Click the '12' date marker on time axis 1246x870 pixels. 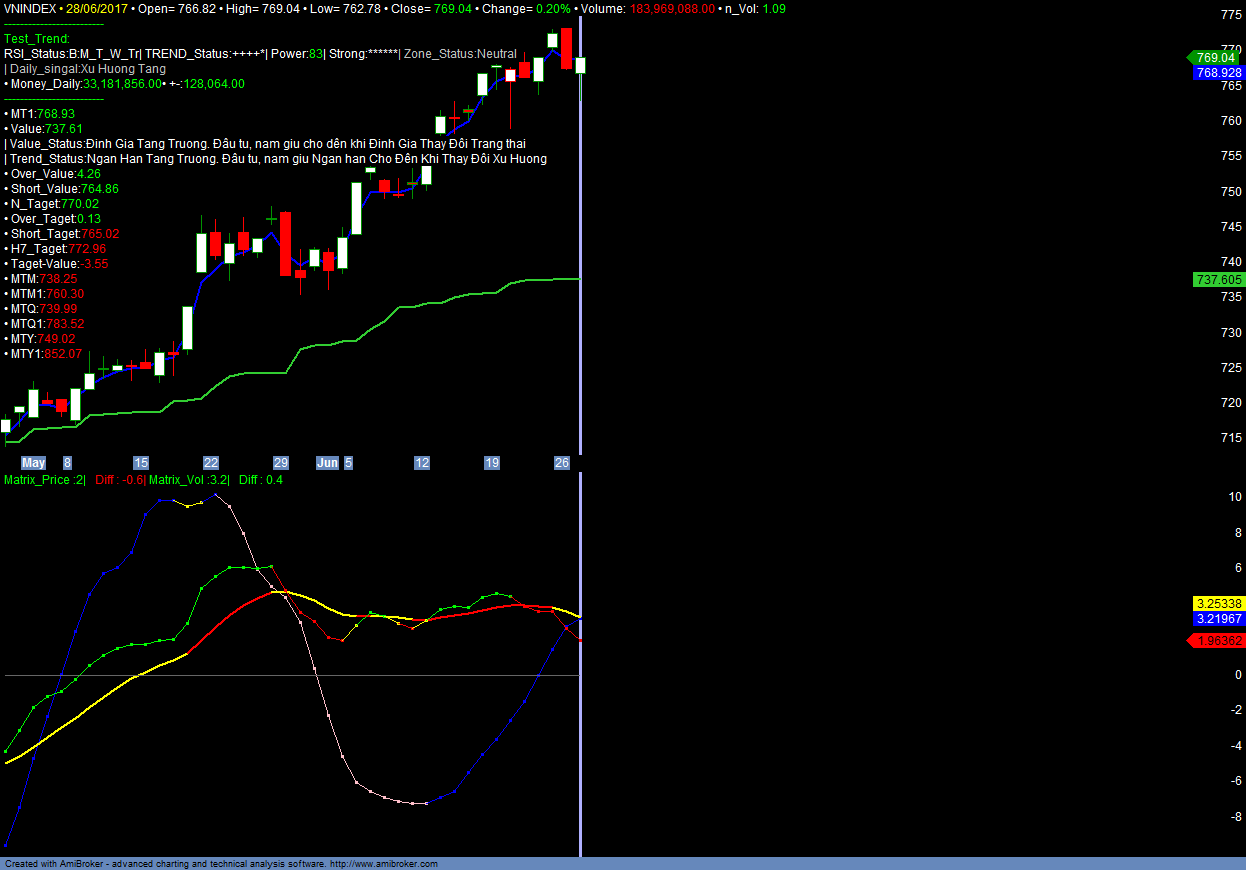(x=422, y=463)
